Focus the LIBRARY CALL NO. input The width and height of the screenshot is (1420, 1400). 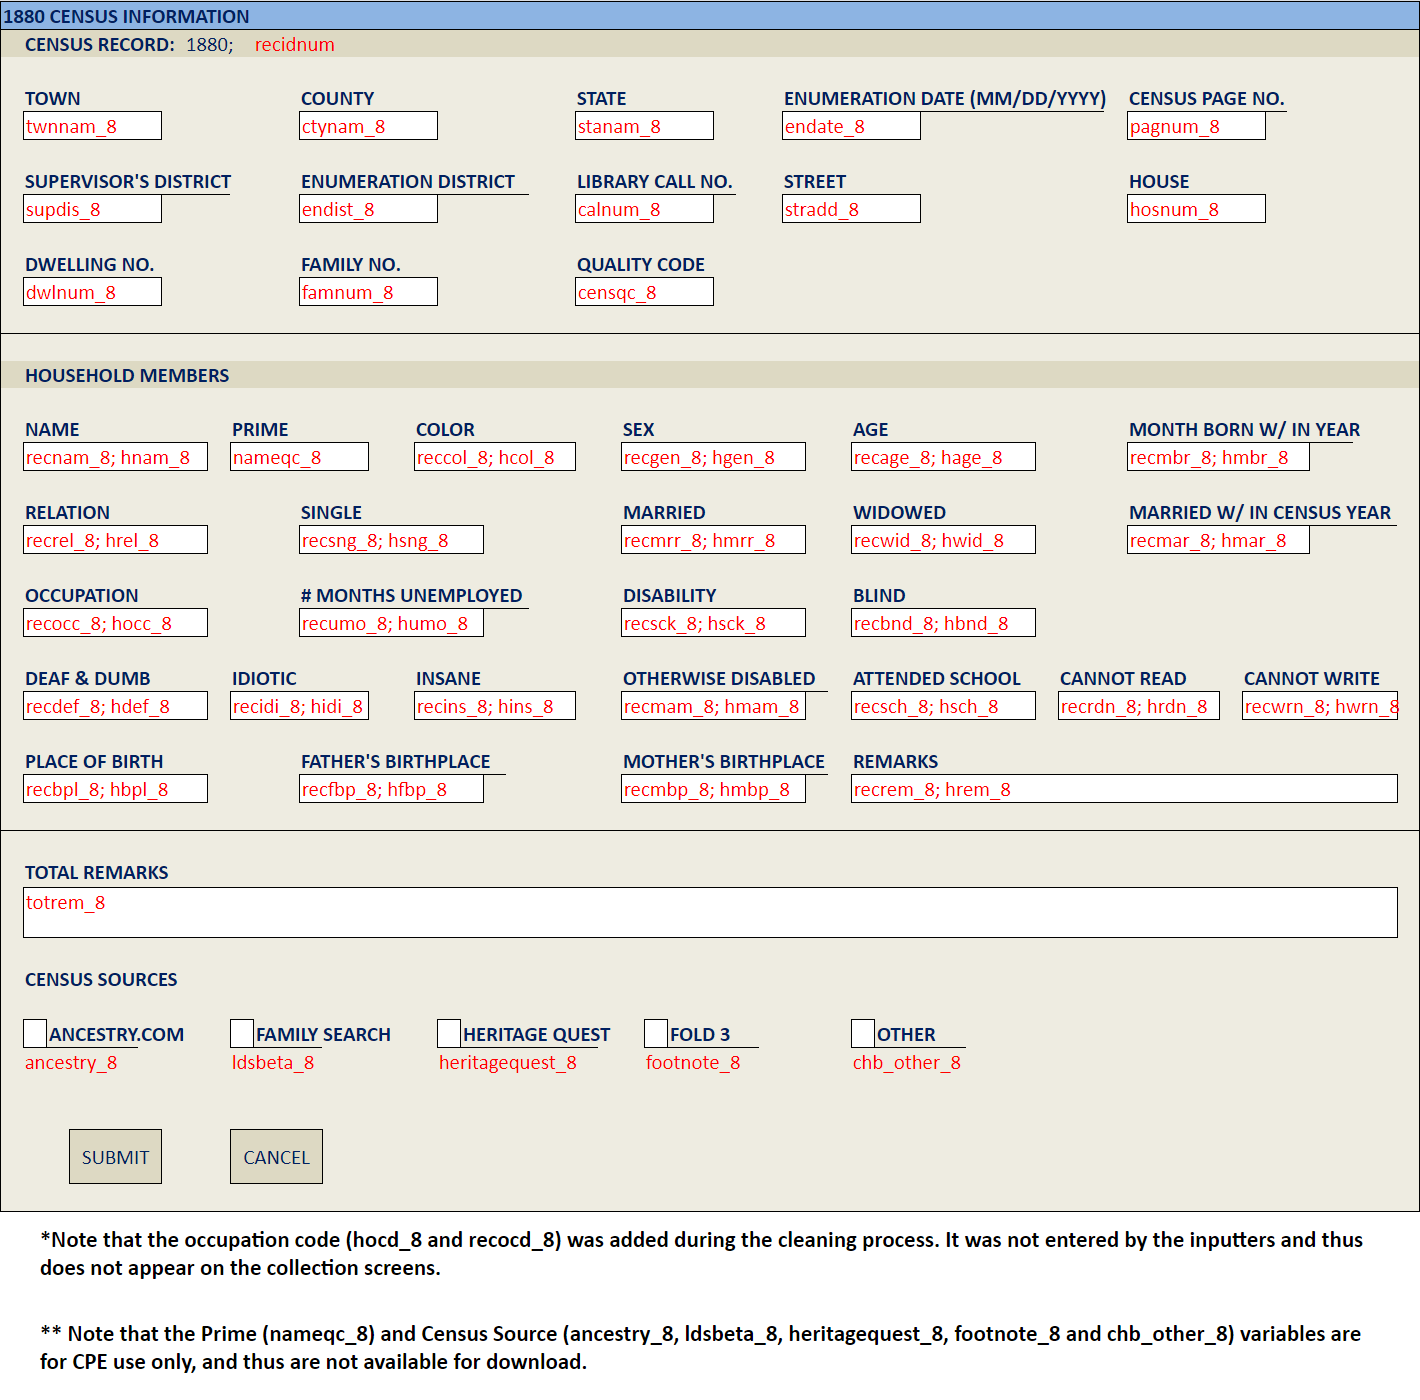644,209
